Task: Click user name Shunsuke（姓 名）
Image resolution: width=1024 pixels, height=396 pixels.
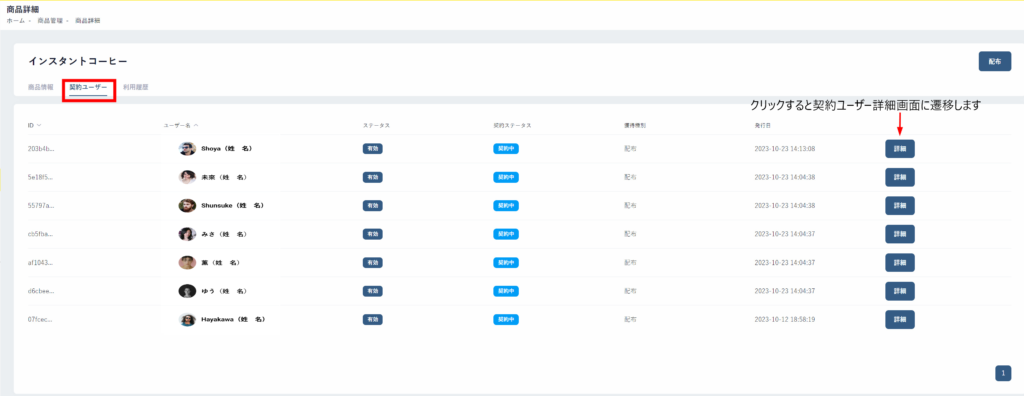Action: (232, 206)
